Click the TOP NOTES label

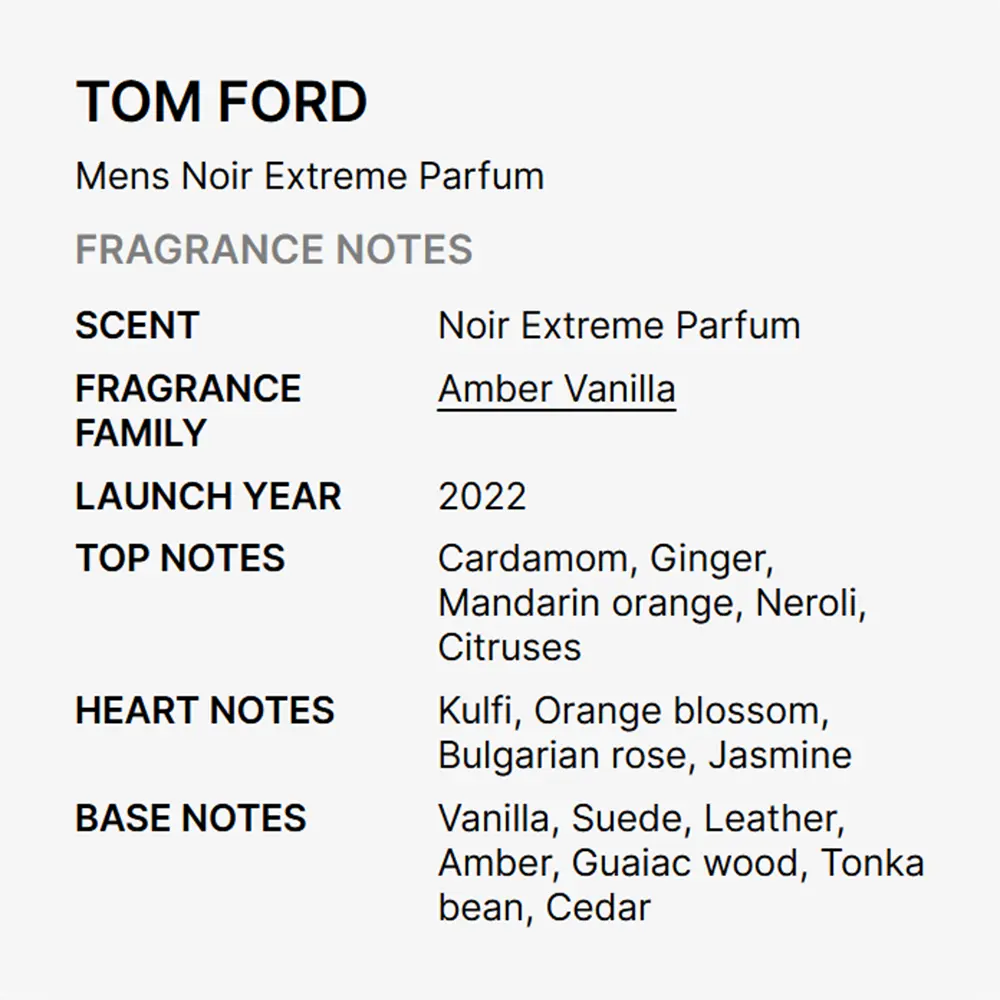click(x=180, y=558)
